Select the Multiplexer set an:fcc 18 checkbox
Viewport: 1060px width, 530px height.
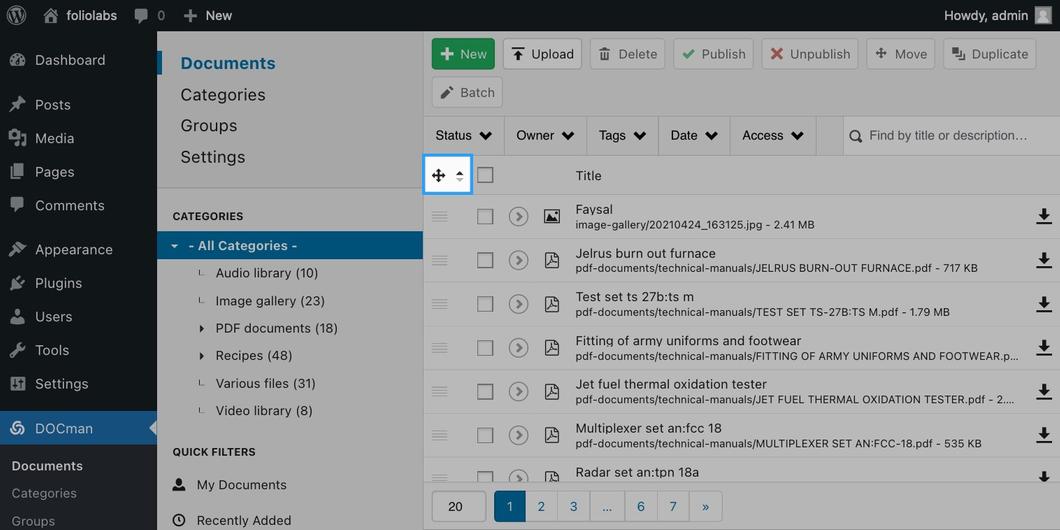485,435
